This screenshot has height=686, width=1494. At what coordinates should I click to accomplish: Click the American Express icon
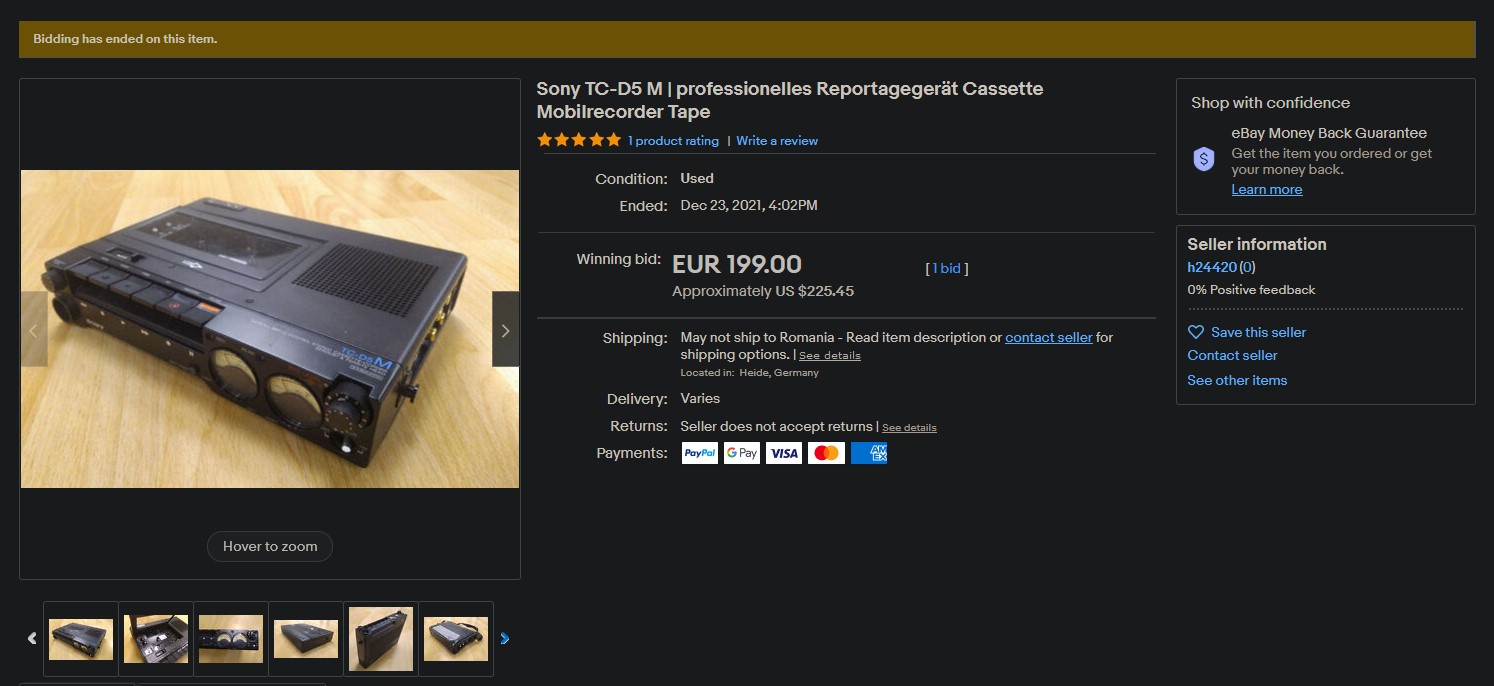click(868, 453)
